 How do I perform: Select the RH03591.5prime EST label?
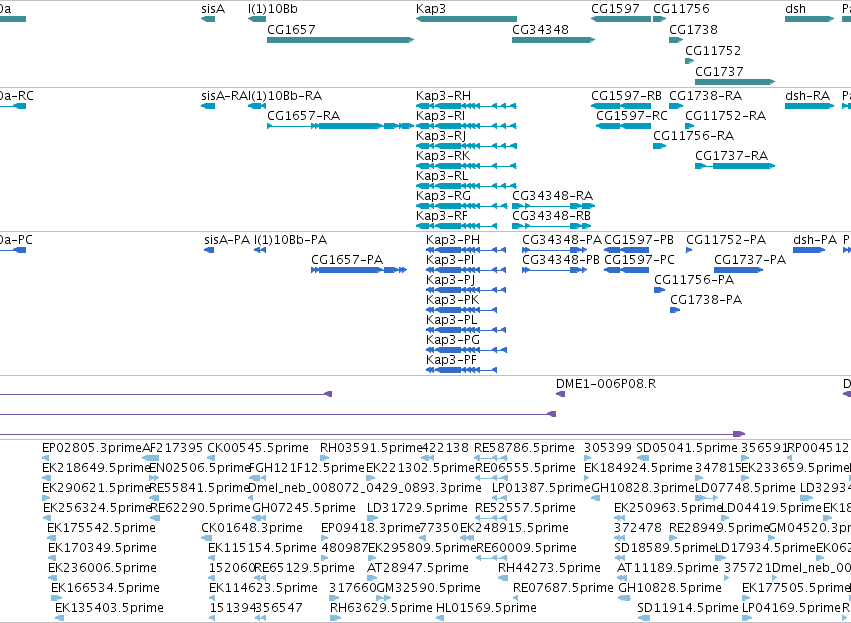click(x=371, y=448)
